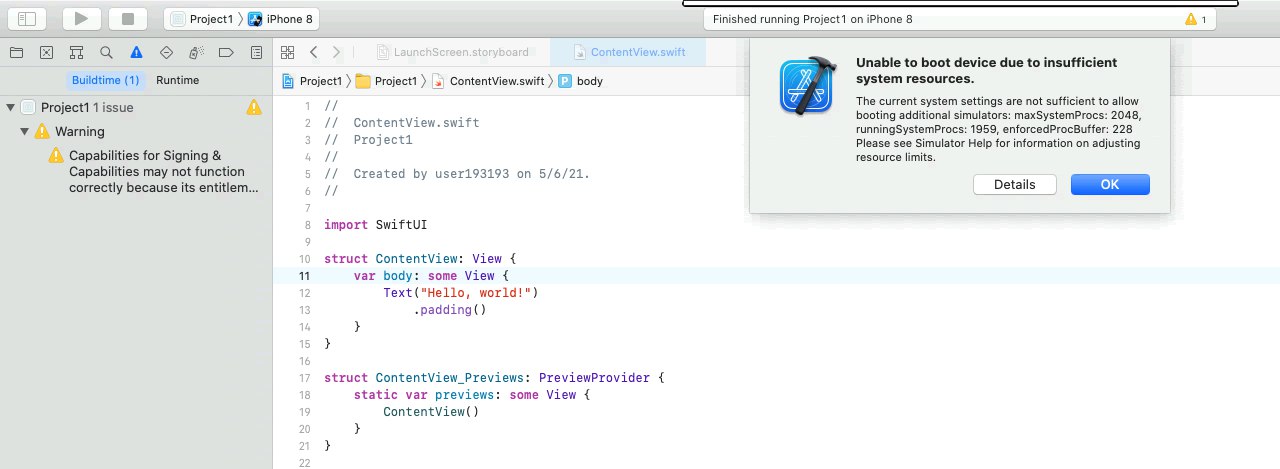1280x469 pixels.
Task: Collapse the Warning group
Action: click(x=26, y=131)
